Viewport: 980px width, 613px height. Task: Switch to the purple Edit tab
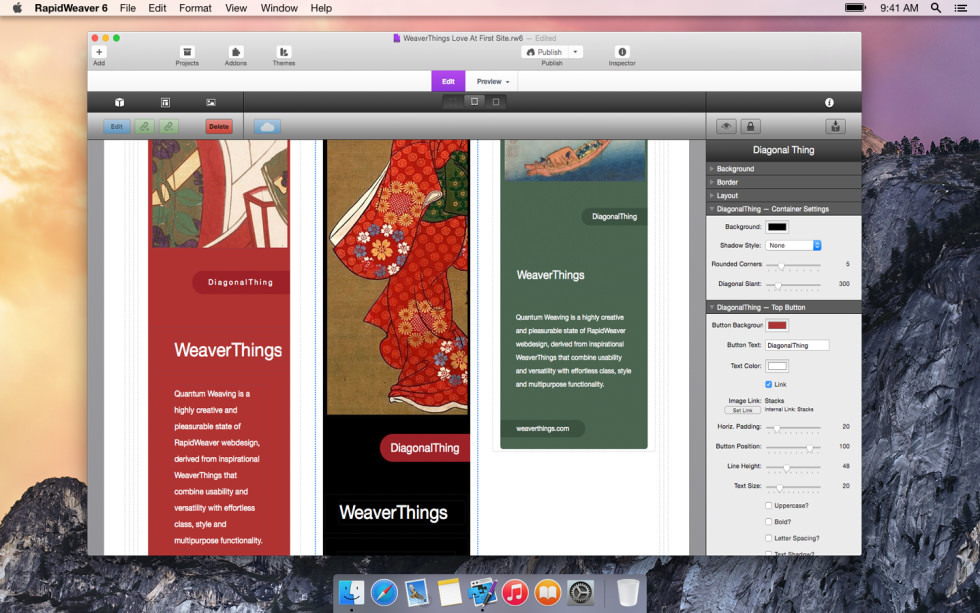point(448,82)
